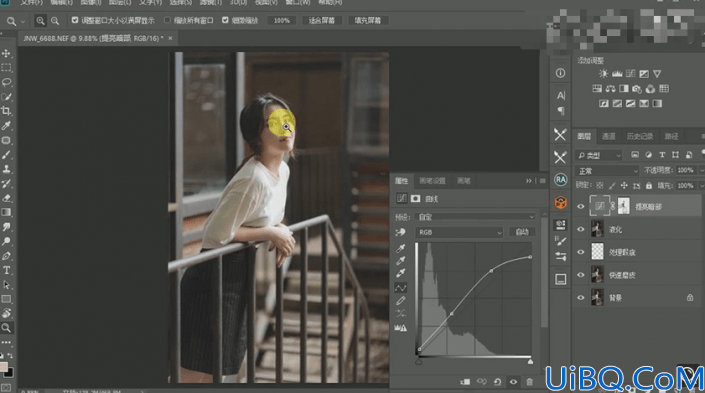Toggle adjustment visibility eye in Properties panel
This screenshot has height=393, width=705.
pos(513,382)
